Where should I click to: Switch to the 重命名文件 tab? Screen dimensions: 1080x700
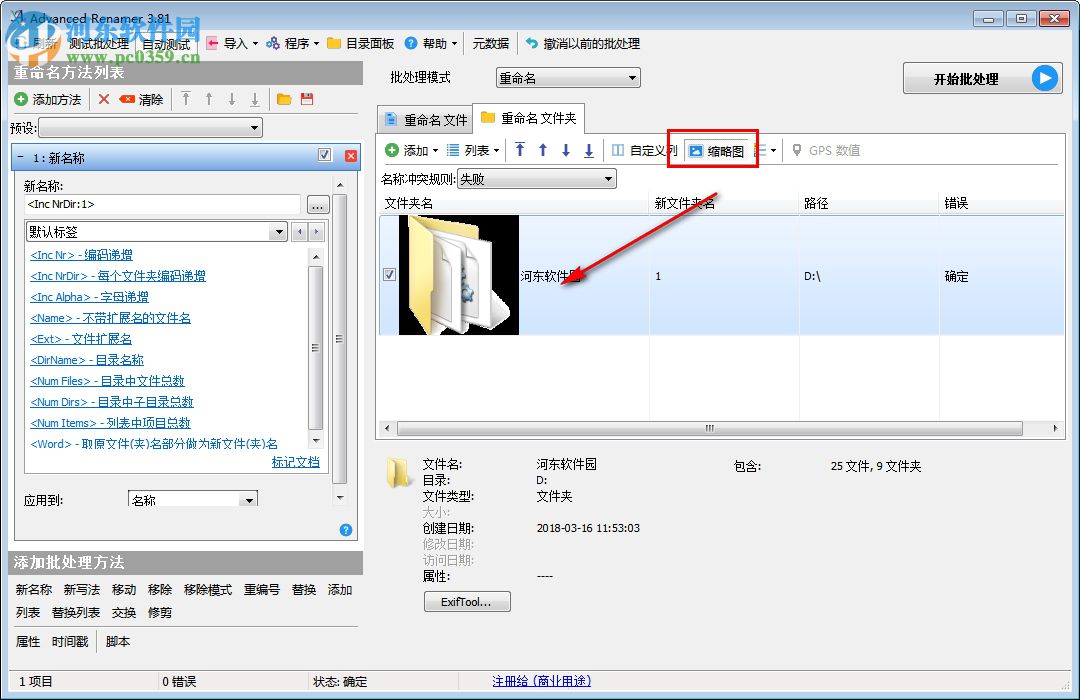click(x=424, y=118)
